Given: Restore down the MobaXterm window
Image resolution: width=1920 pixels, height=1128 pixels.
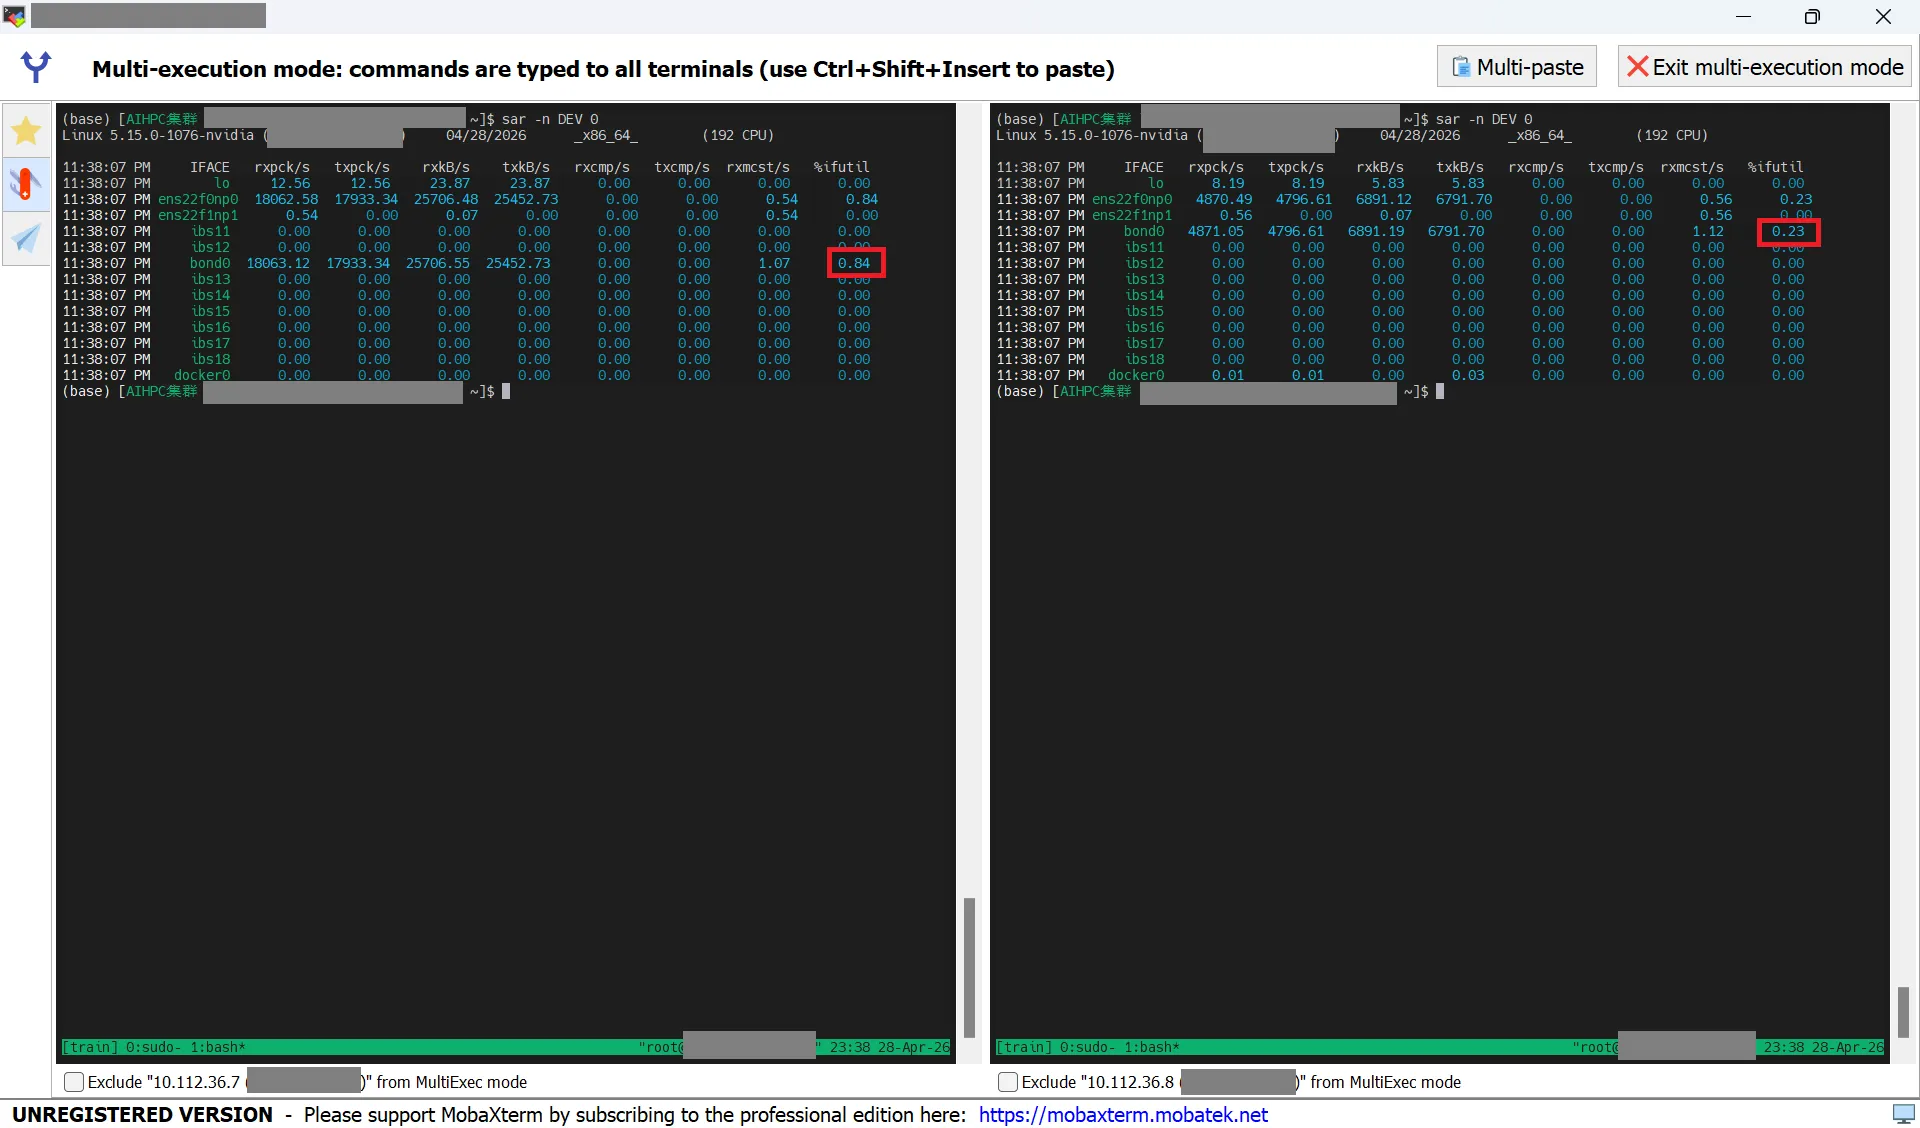Looking at the screenshot, I should [1812, 16].
